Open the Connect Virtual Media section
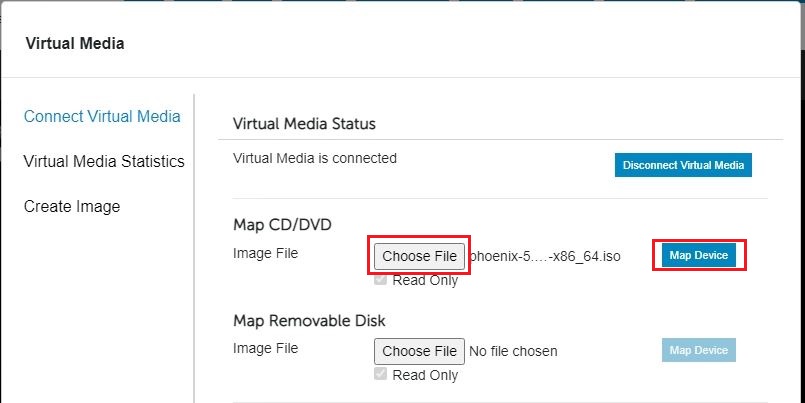805x403 pixels. [x=102, y=116]
